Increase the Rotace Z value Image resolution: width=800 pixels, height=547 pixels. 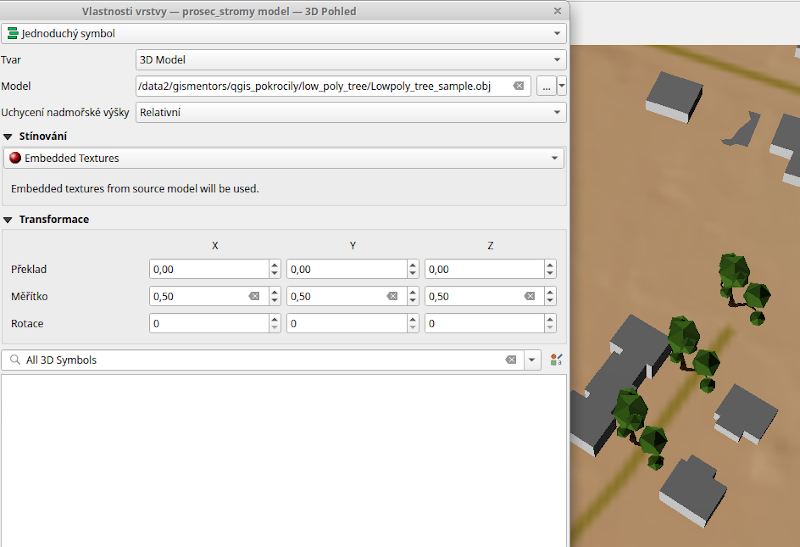pos(550,319)
